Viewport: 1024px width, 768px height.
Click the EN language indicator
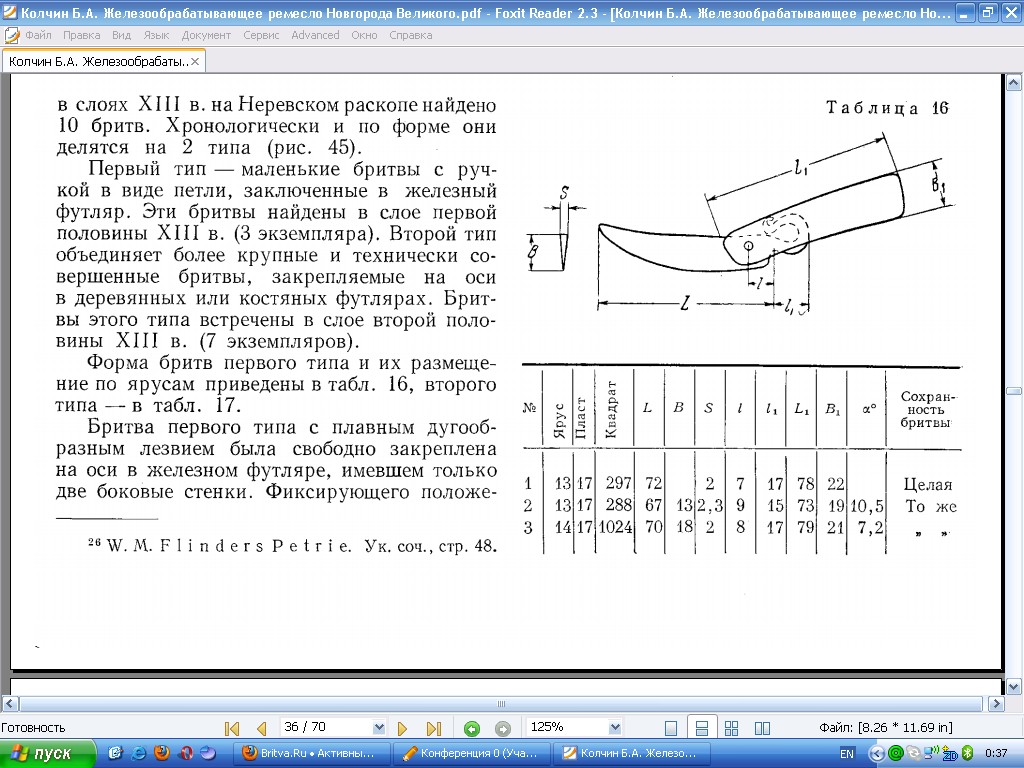pyautogui.click(x=846, y=753)
